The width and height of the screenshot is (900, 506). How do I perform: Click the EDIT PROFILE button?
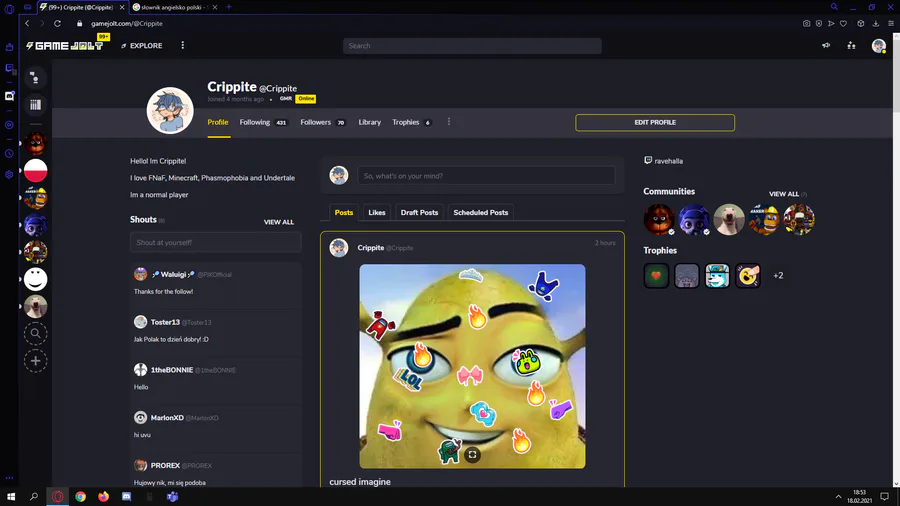tap(655, 123)
